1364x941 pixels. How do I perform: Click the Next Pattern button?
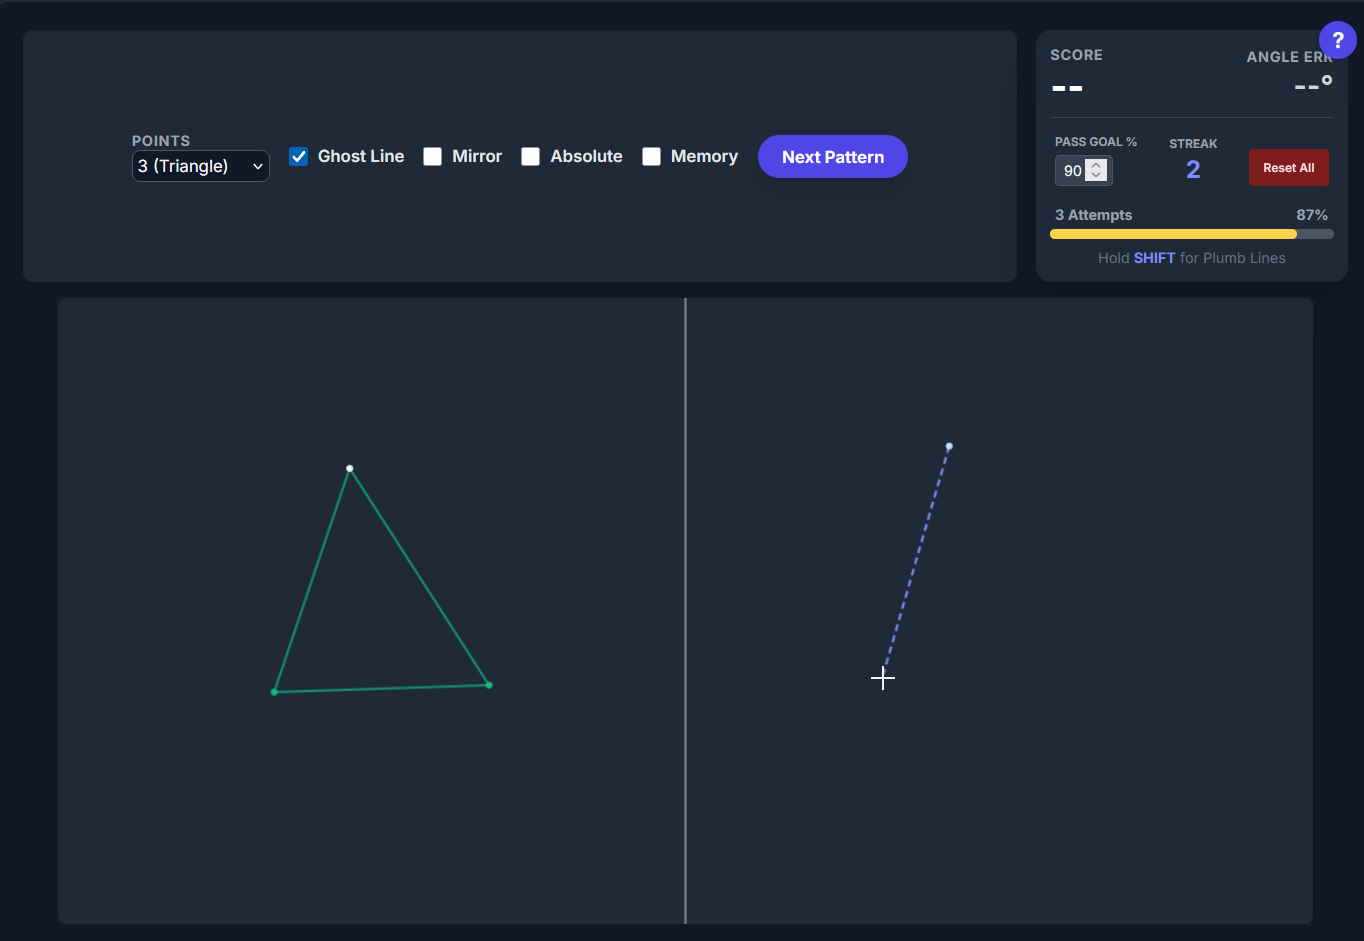click(x=833, y=157)
